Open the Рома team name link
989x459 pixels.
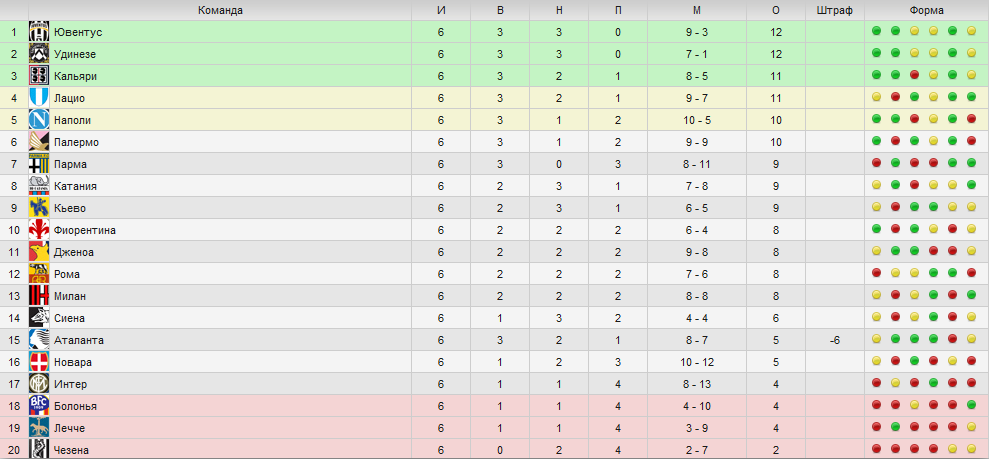(67, 274)
